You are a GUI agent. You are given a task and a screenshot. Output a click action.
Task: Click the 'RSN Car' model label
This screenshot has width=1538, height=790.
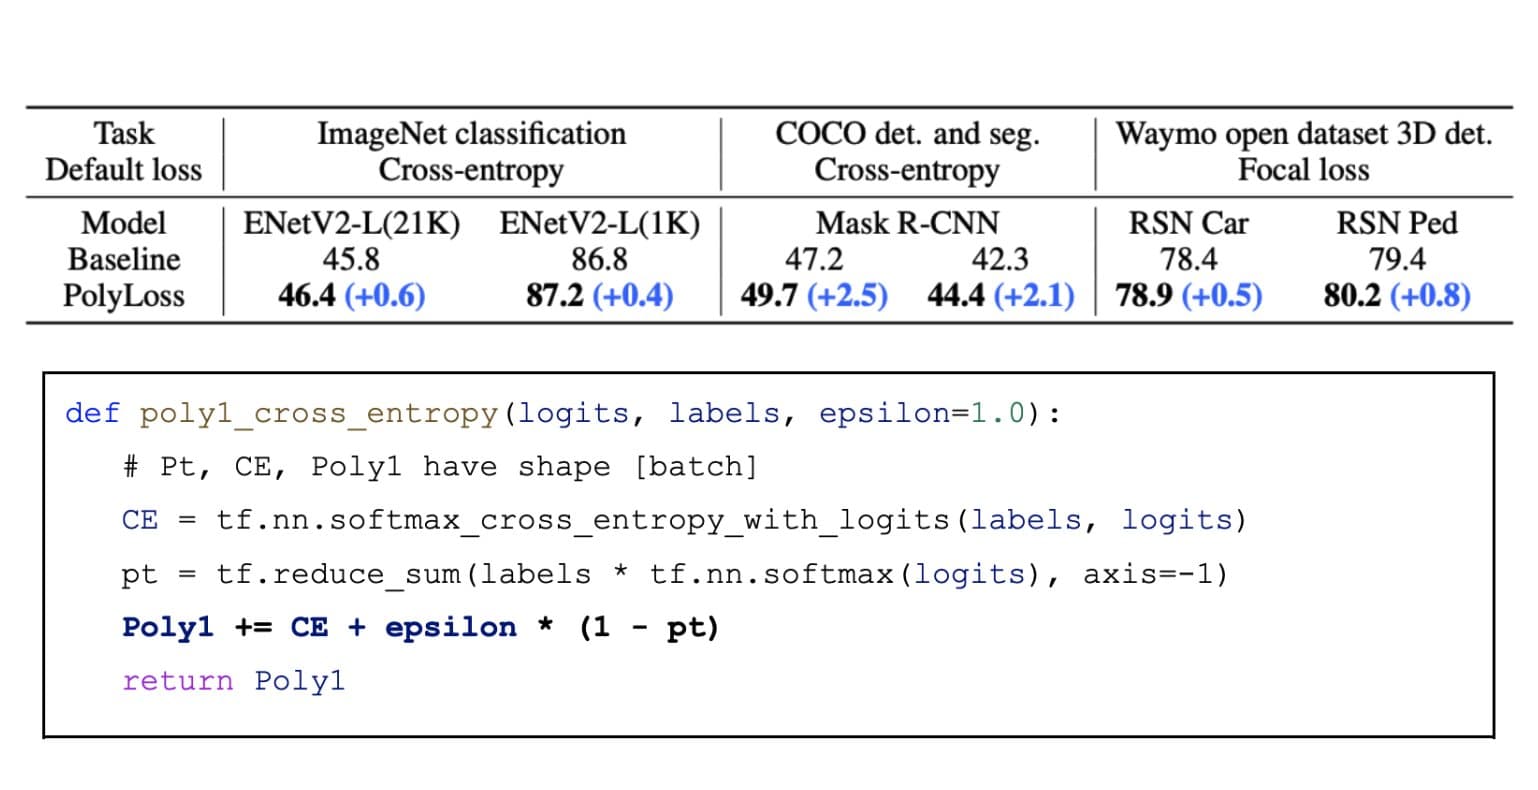[x=1188, y=222]
